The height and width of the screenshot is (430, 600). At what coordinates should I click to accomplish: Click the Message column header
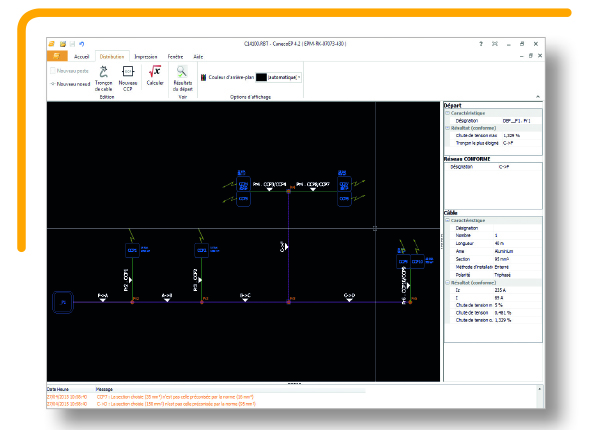pyautogui.click(x=104, y=389)
